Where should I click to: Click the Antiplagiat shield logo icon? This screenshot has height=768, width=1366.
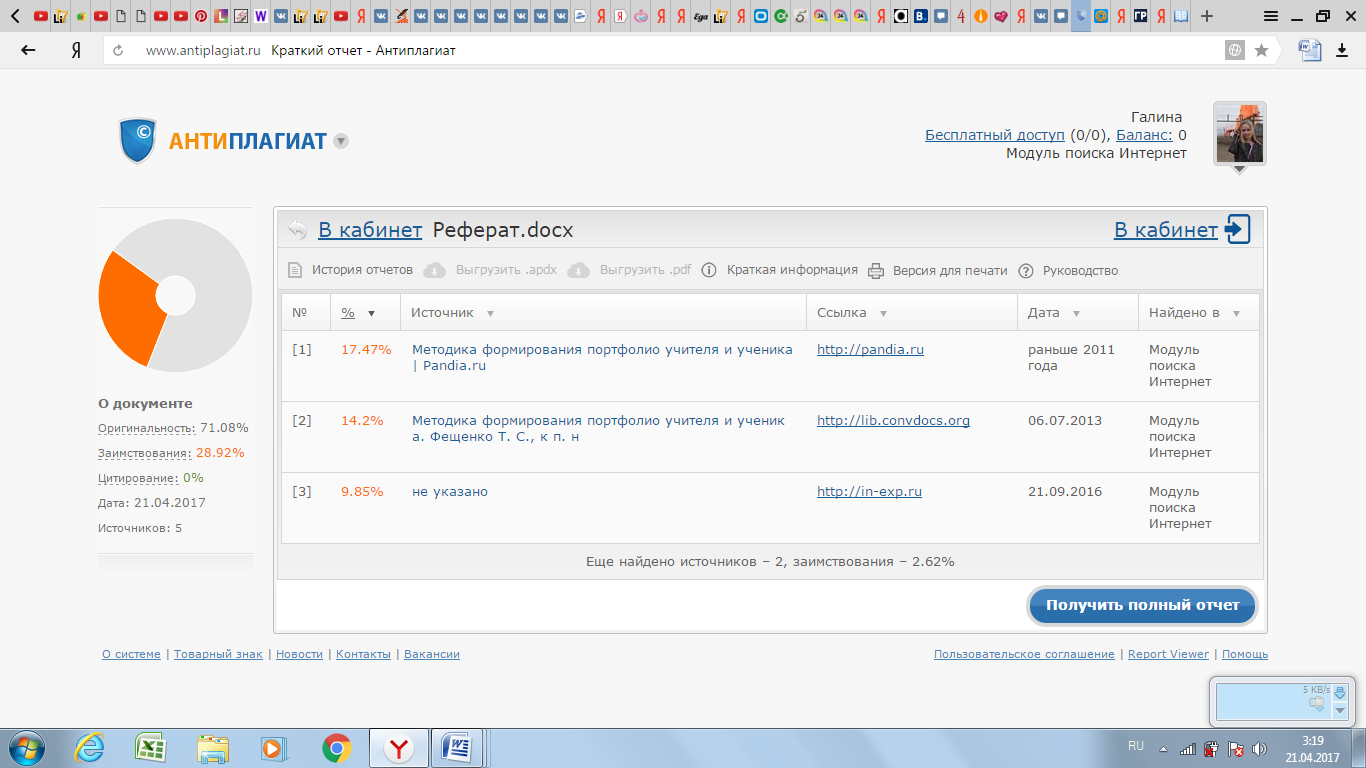(138, 140)
